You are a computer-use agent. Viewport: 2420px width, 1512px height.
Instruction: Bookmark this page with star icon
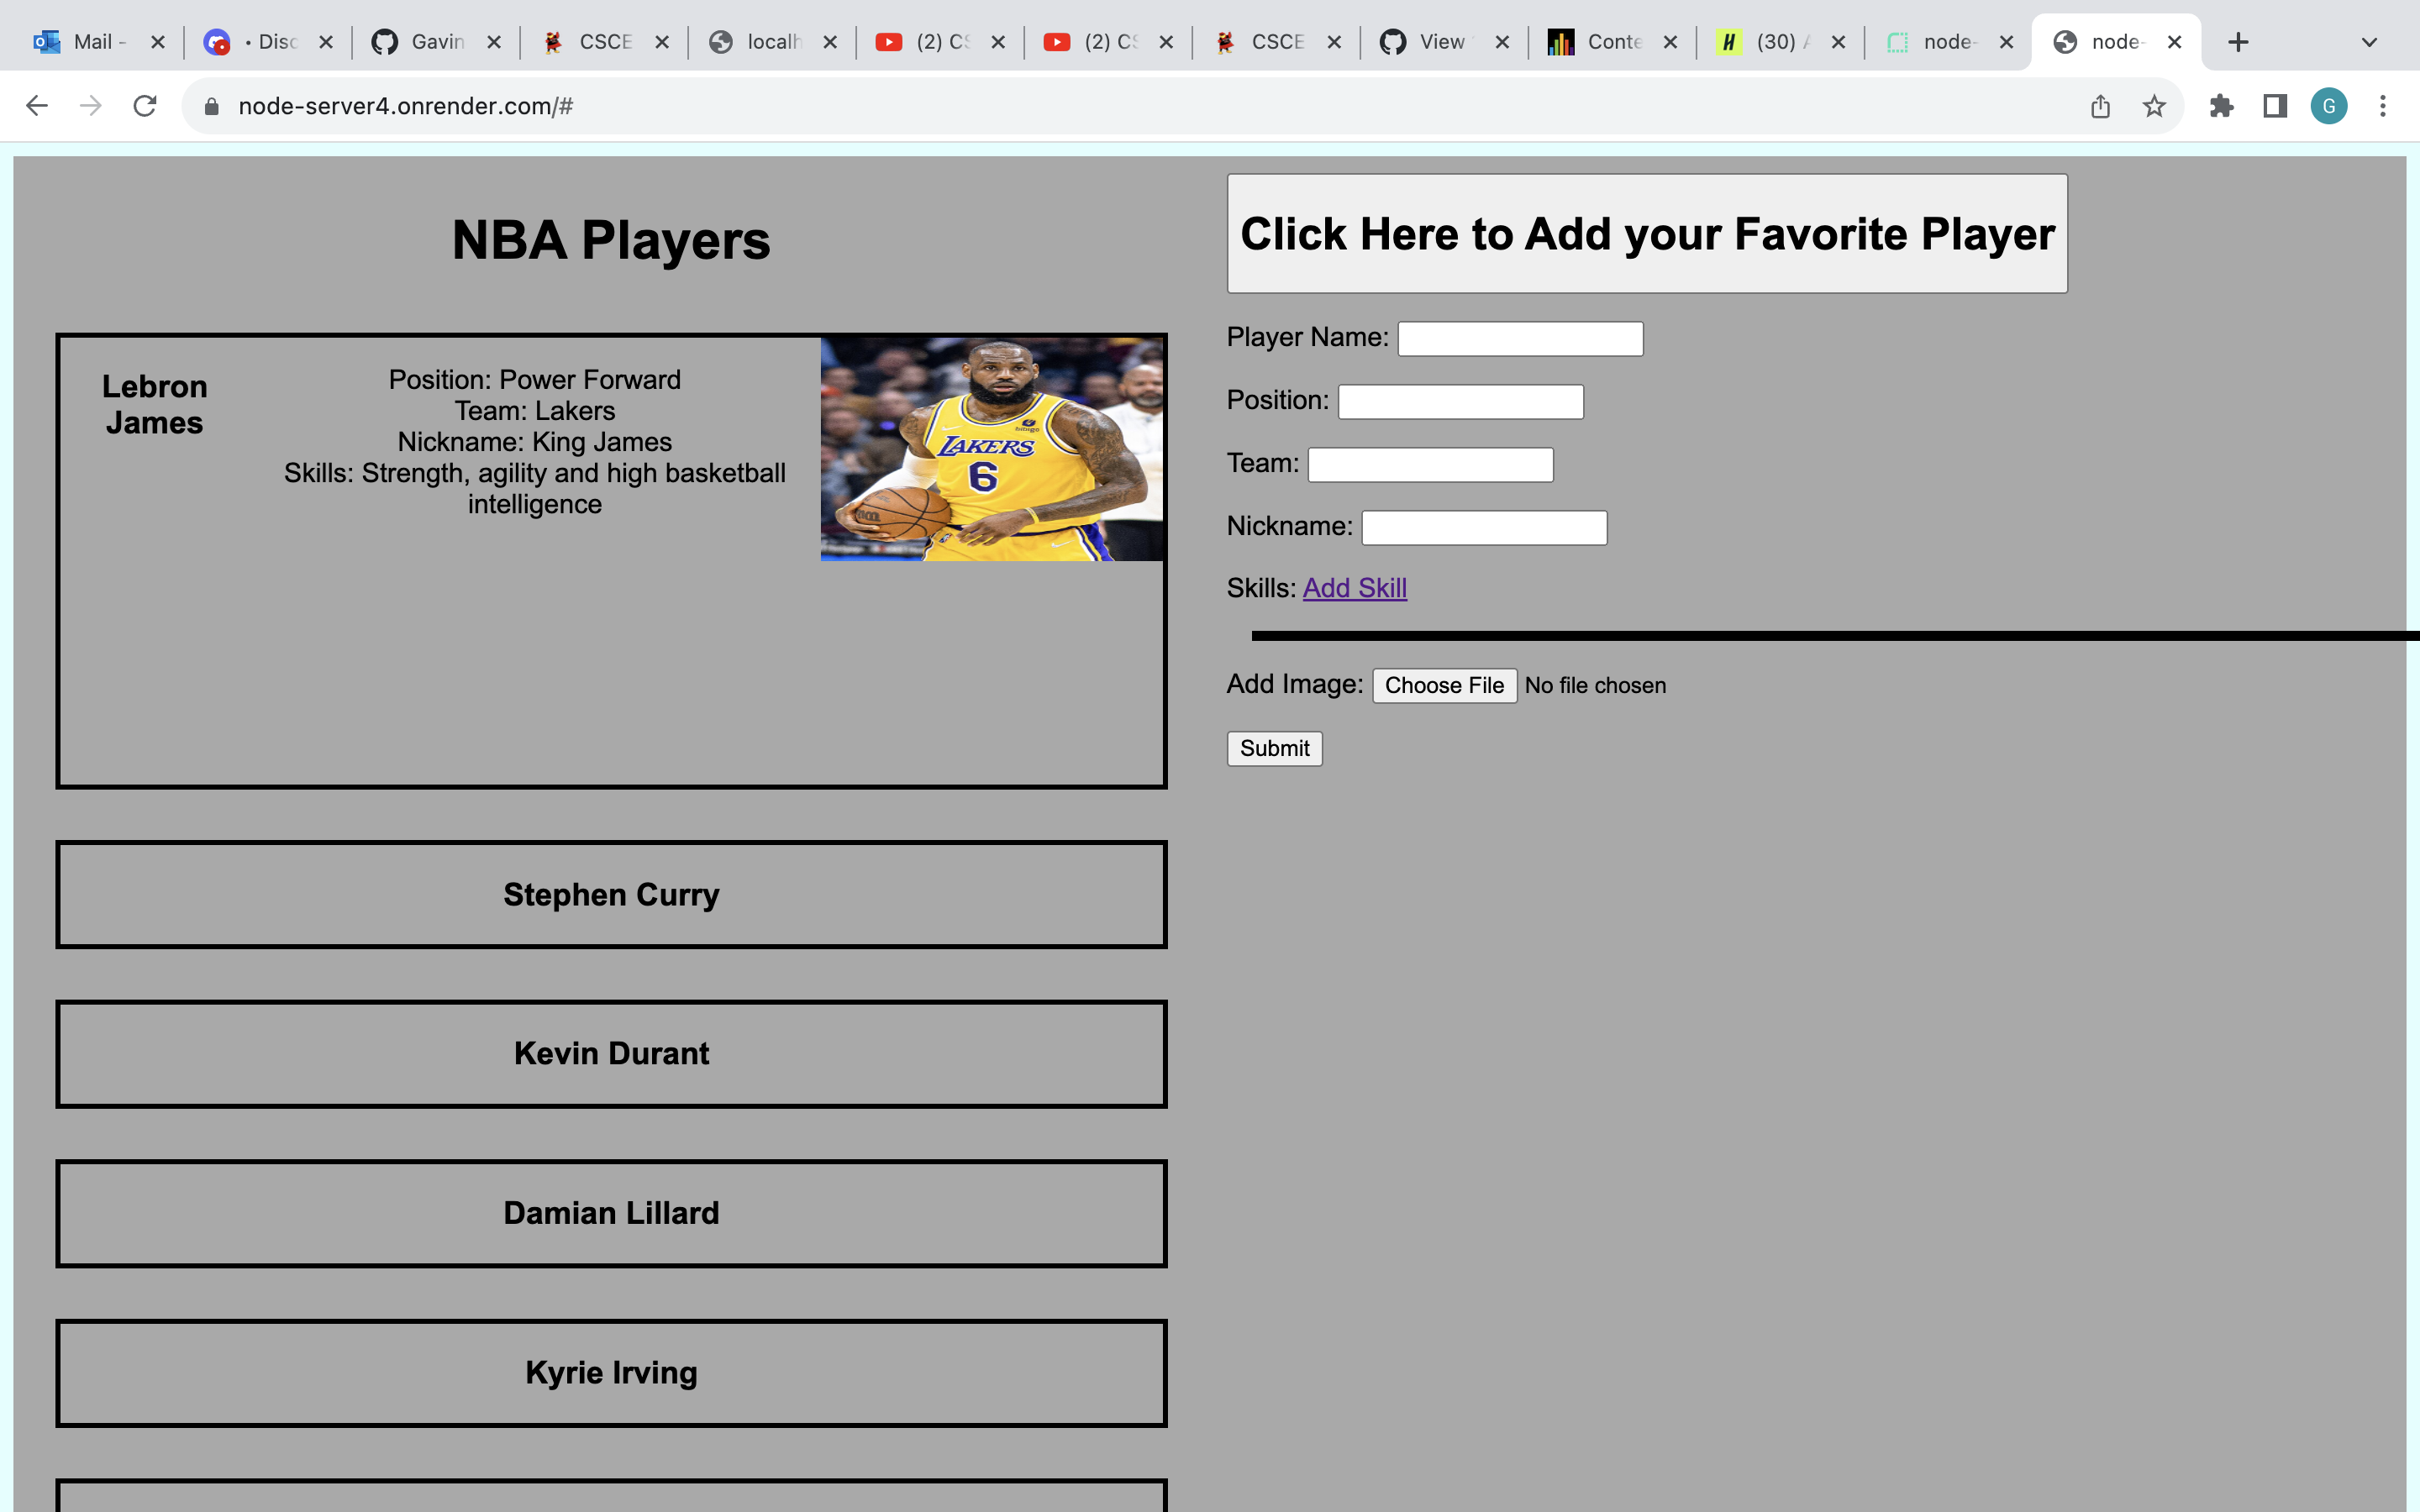click(x=2154, y=106)
